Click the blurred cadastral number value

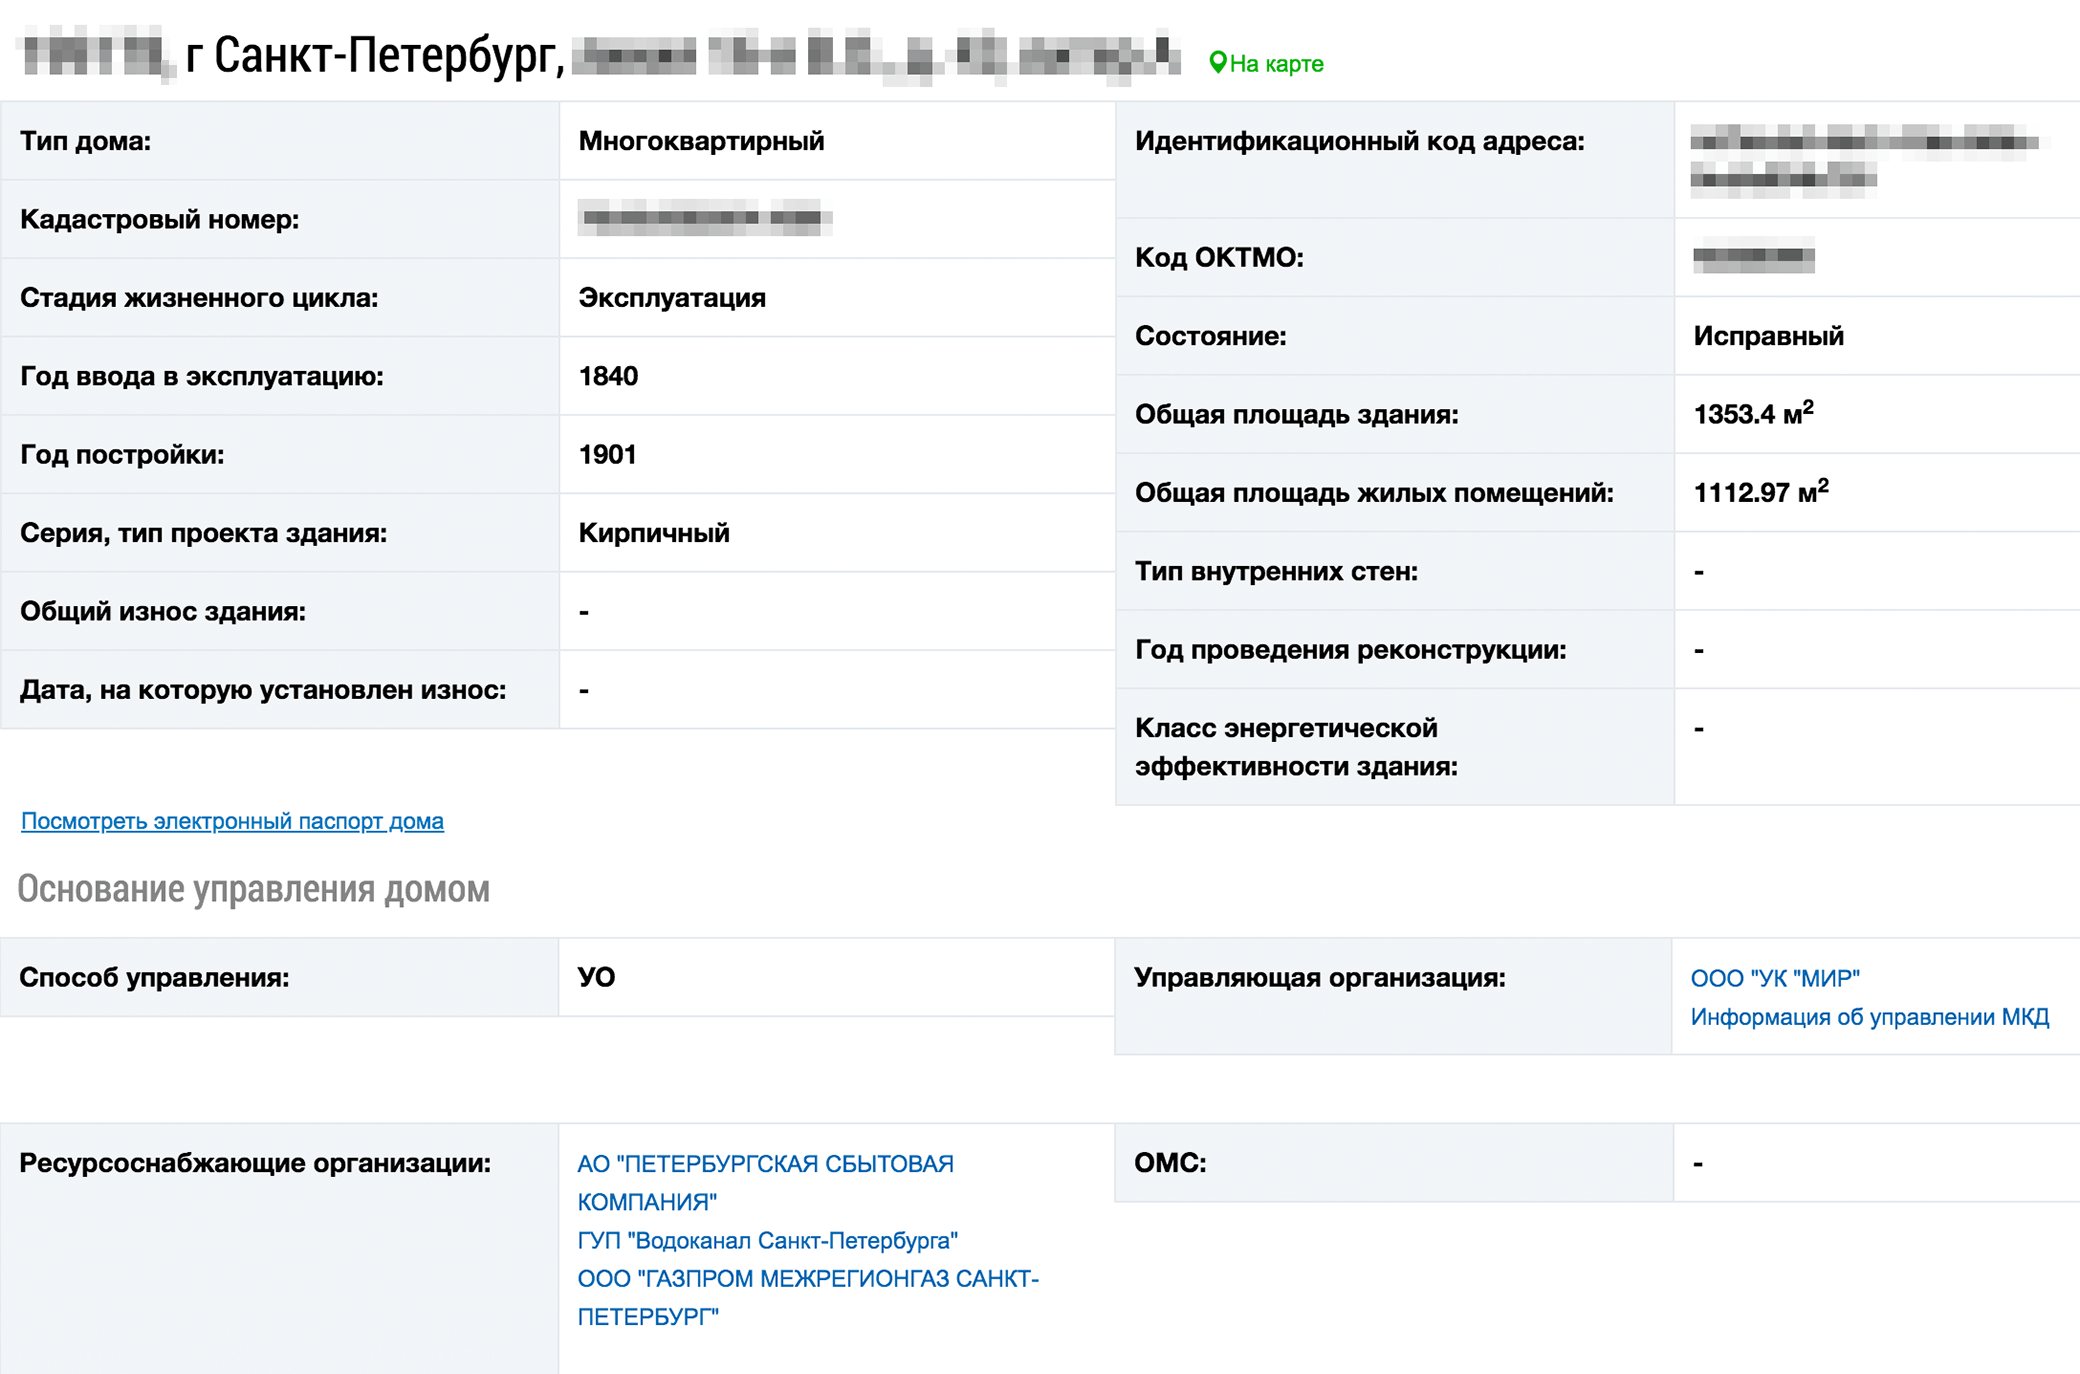tap(705, 218)
